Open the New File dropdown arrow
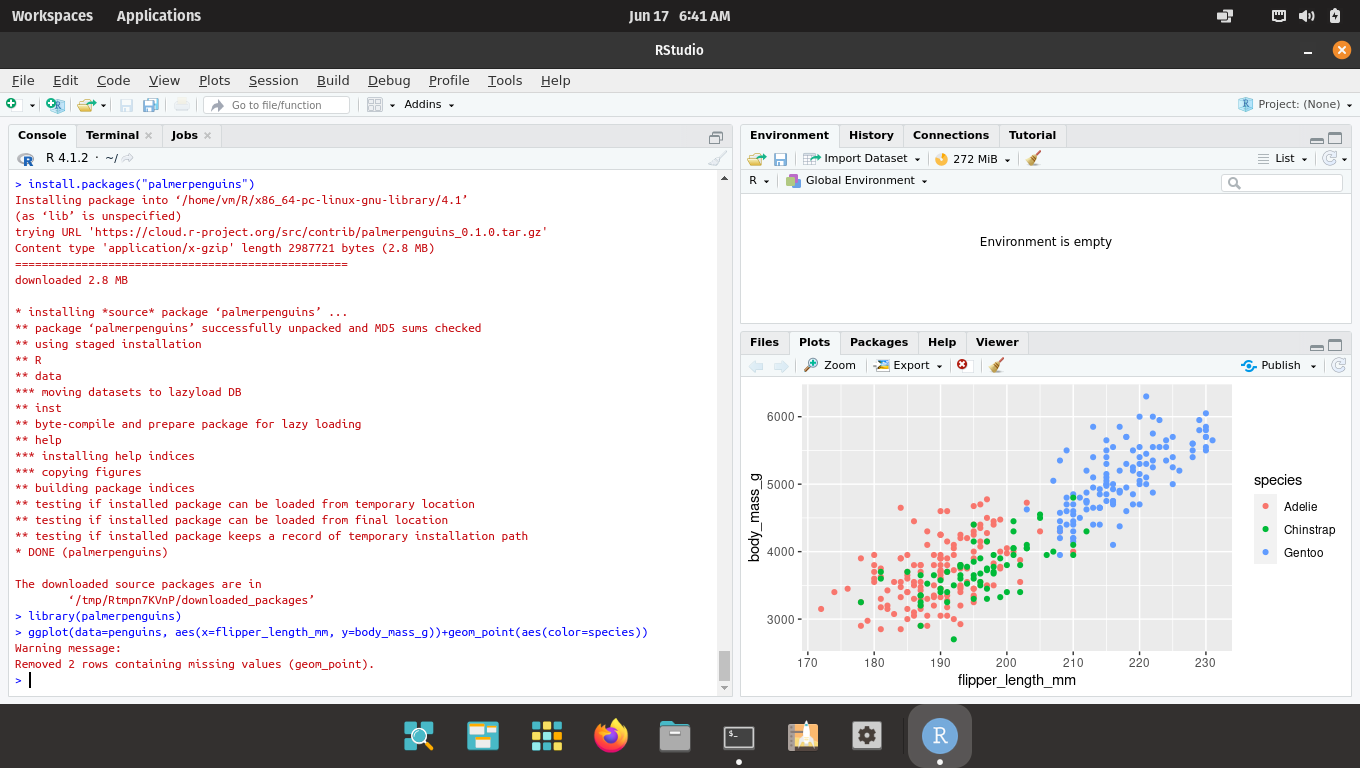 click(32, 105)
